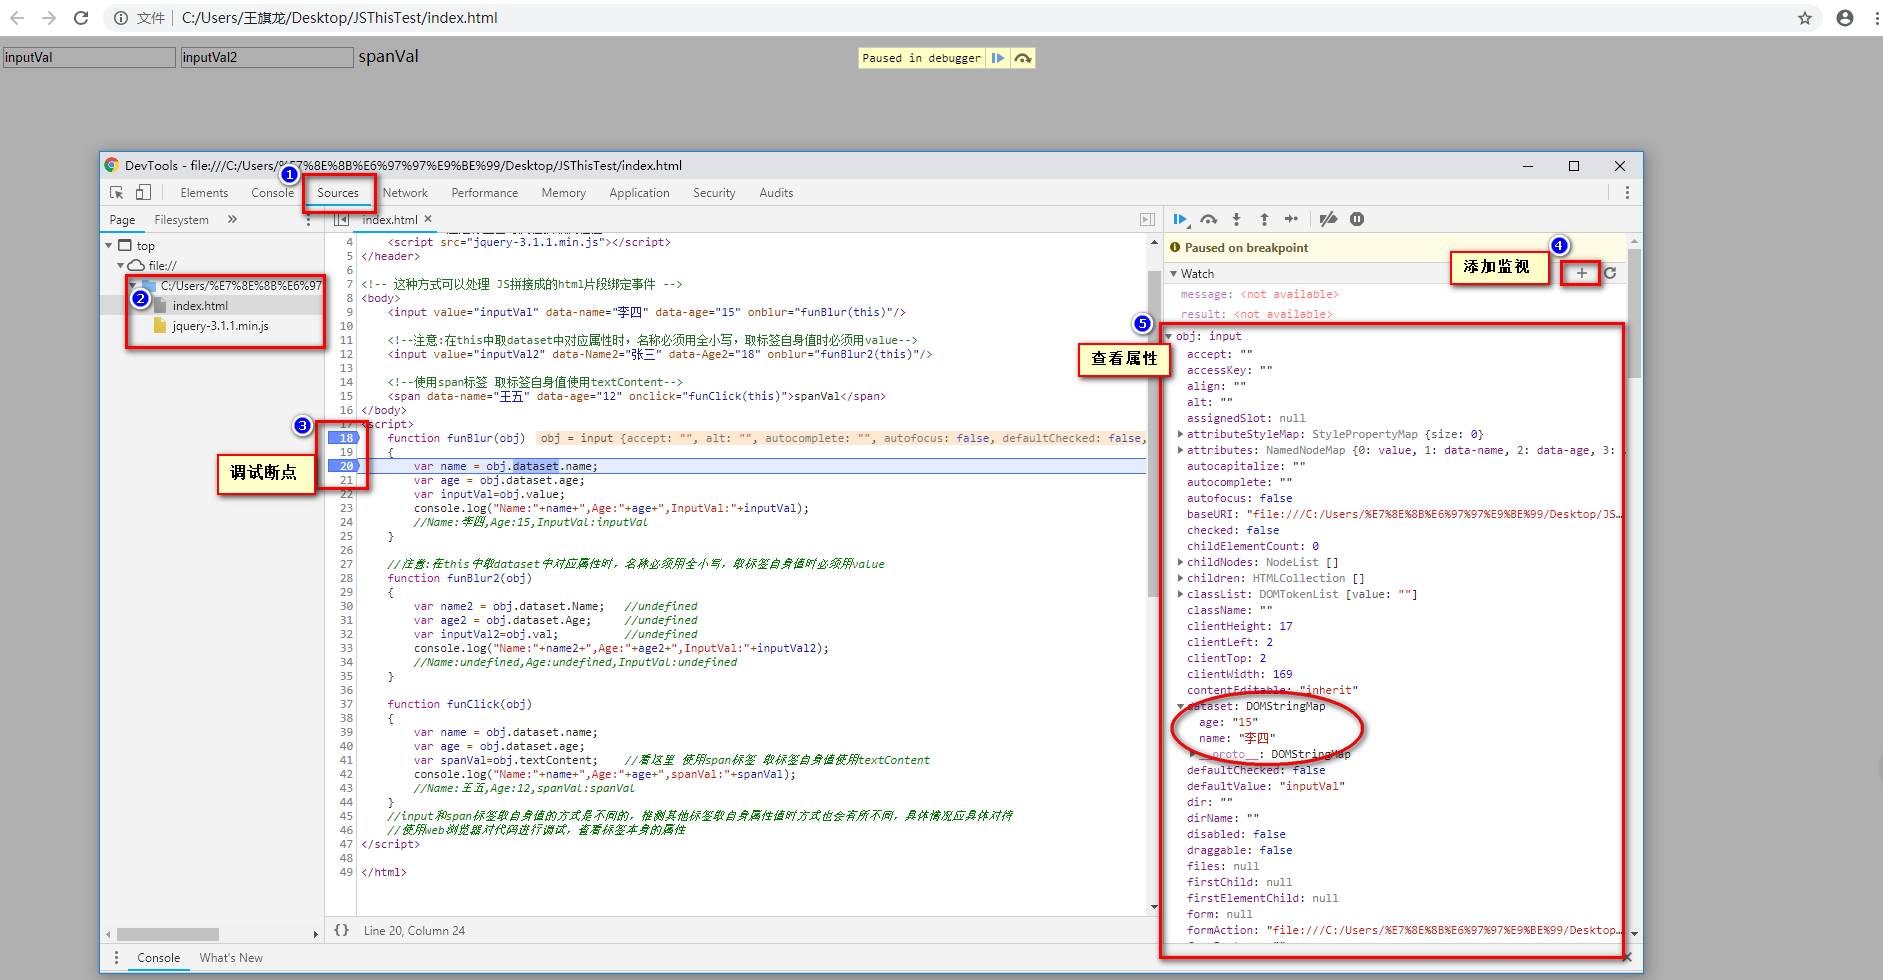This screenshot has width=1883, height=980.
Task: Click the inputVal2 text field
Action: tap(267, 58)
